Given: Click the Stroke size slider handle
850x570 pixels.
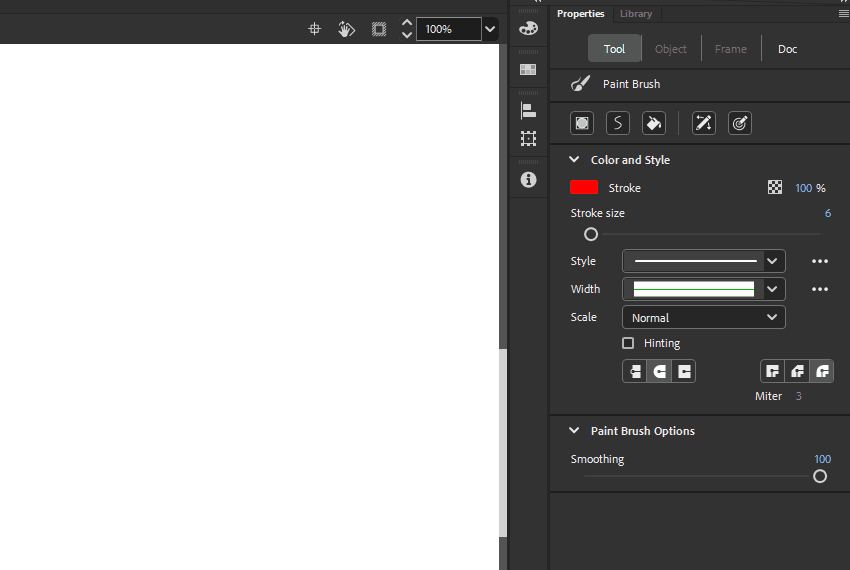Looking at the screenshot, I should (591, 234).
